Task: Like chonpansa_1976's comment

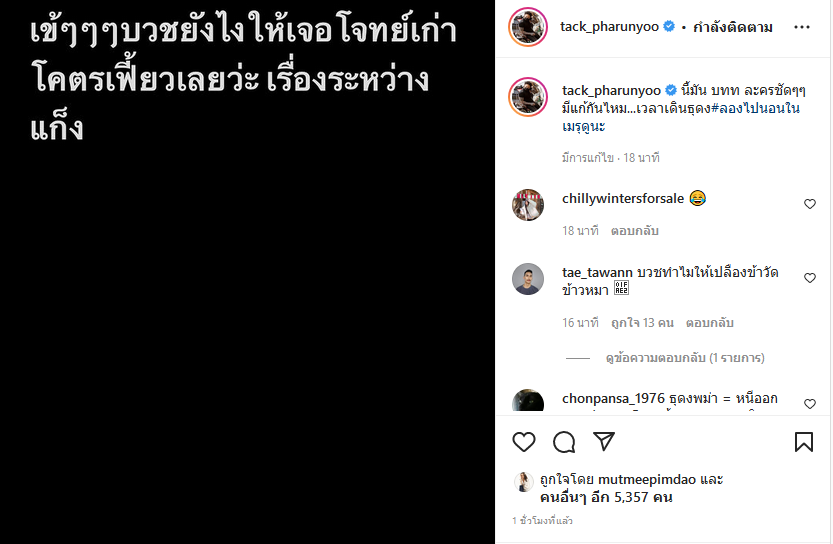Action: point(810,404)
